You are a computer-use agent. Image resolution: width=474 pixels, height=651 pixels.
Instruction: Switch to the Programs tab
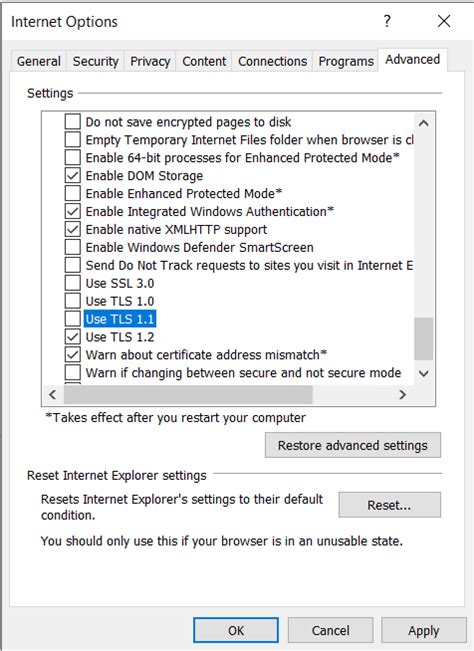[x=346, y=61]
